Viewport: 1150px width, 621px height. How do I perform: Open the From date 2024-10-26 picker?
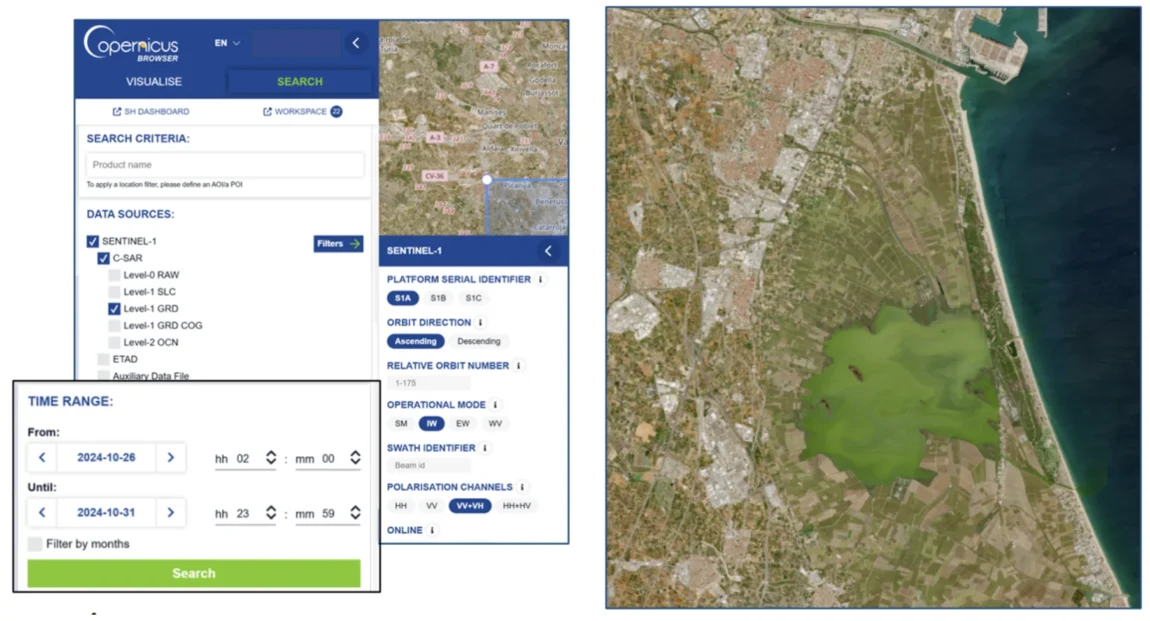(106, 458)
